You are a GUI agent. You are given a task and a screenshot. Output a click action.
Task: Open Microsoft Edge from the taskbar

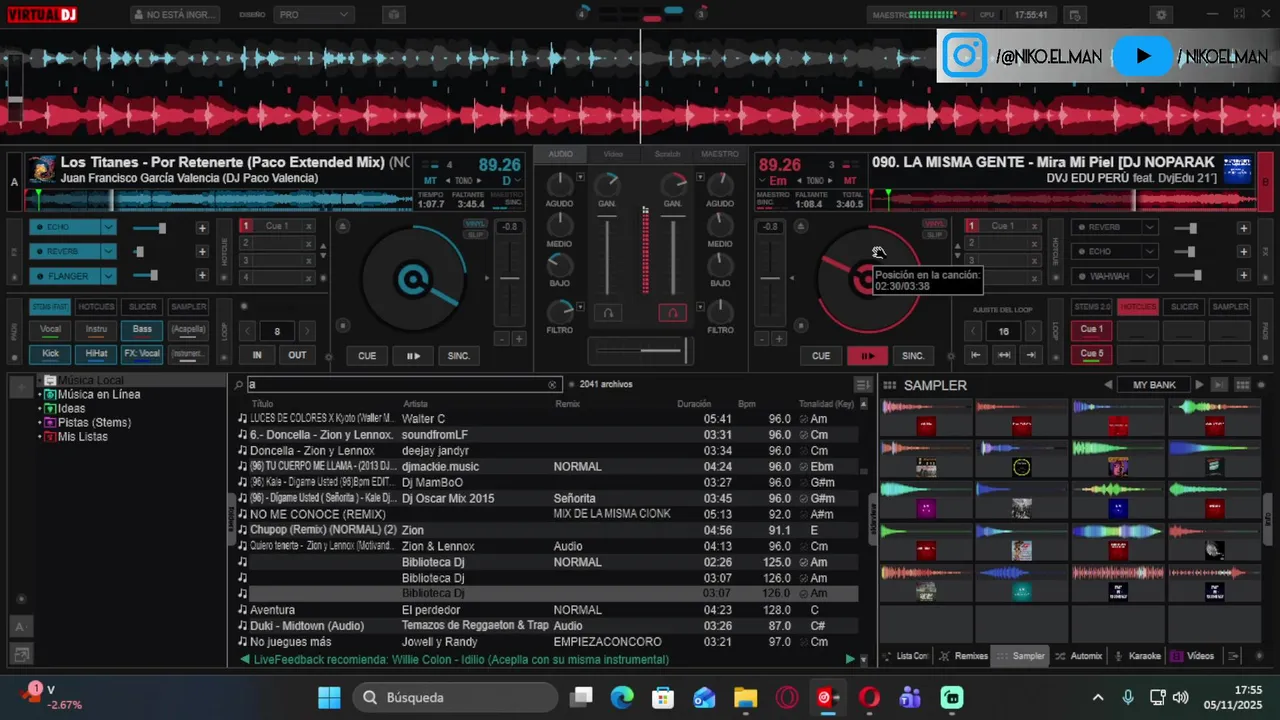pos(622,697)
